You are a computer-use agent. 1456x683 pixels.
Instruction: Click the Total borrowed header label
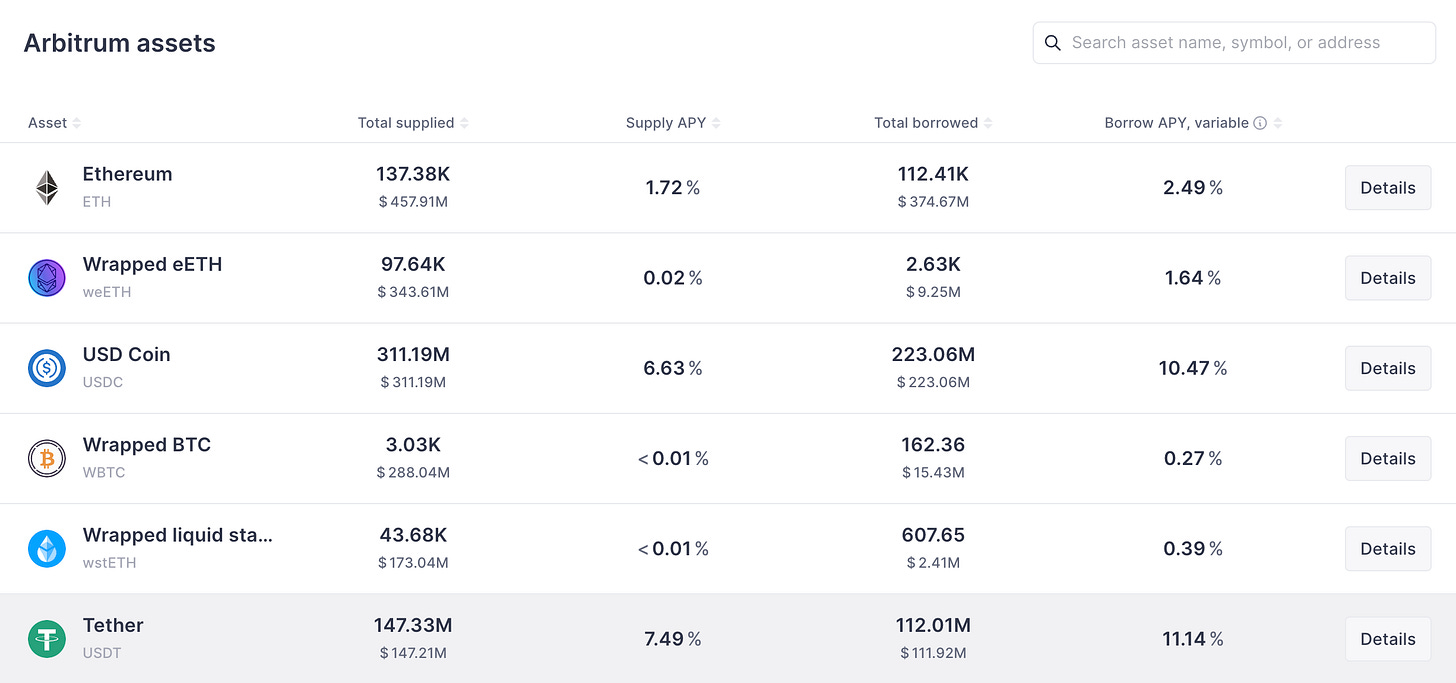pyautogui.click(x=926, y=123)
